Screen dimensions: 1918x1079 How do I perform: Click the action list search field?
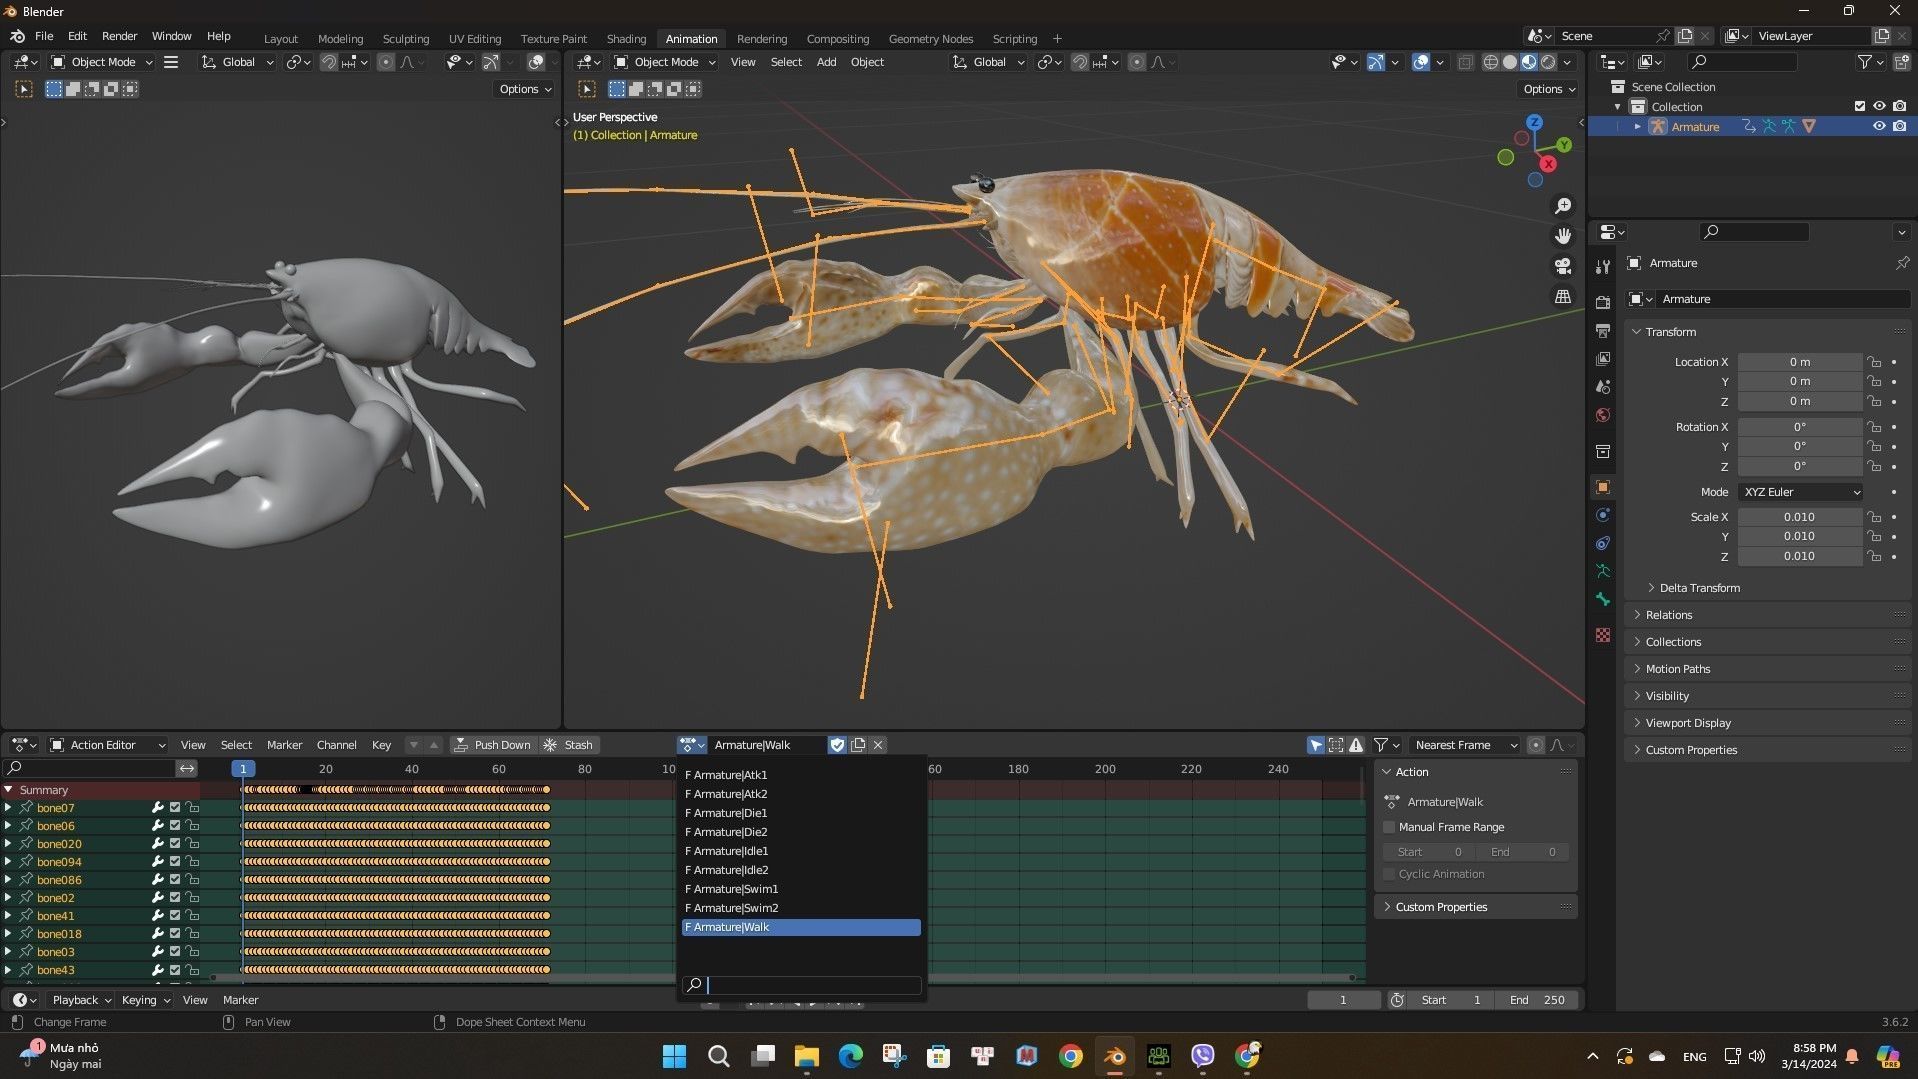pos(801,985)
